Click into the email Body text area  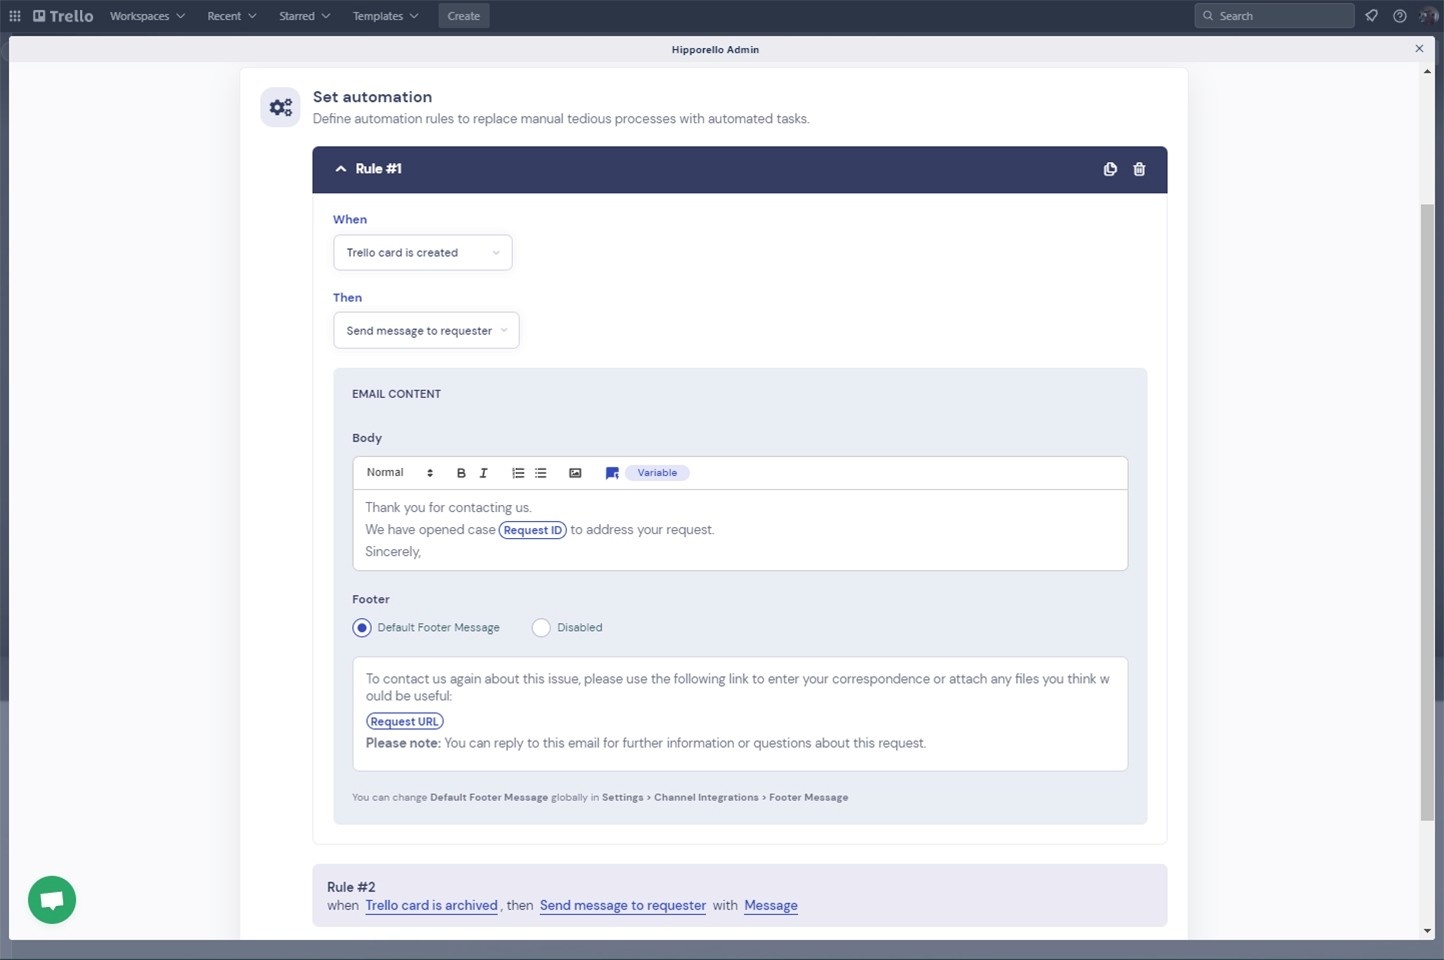740,530
